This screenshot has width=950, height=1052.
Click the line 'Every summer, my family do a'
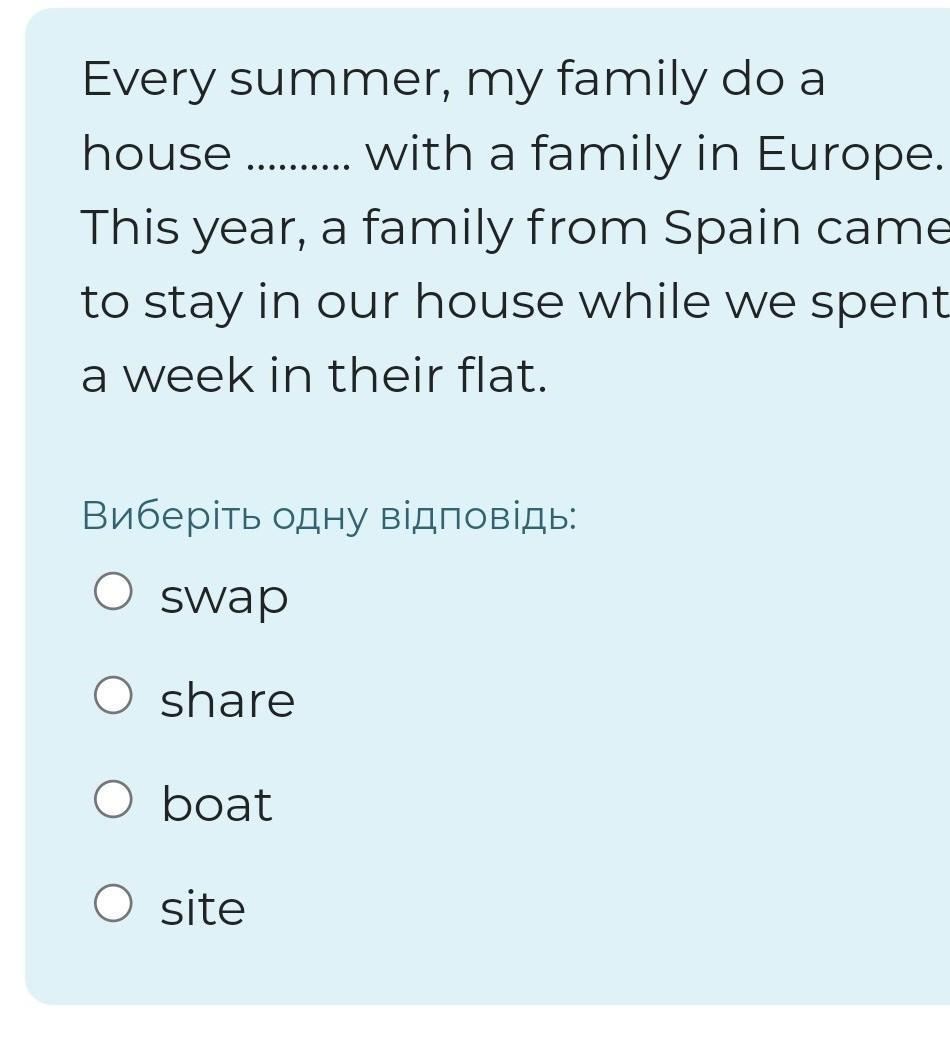tap(453, 80)
